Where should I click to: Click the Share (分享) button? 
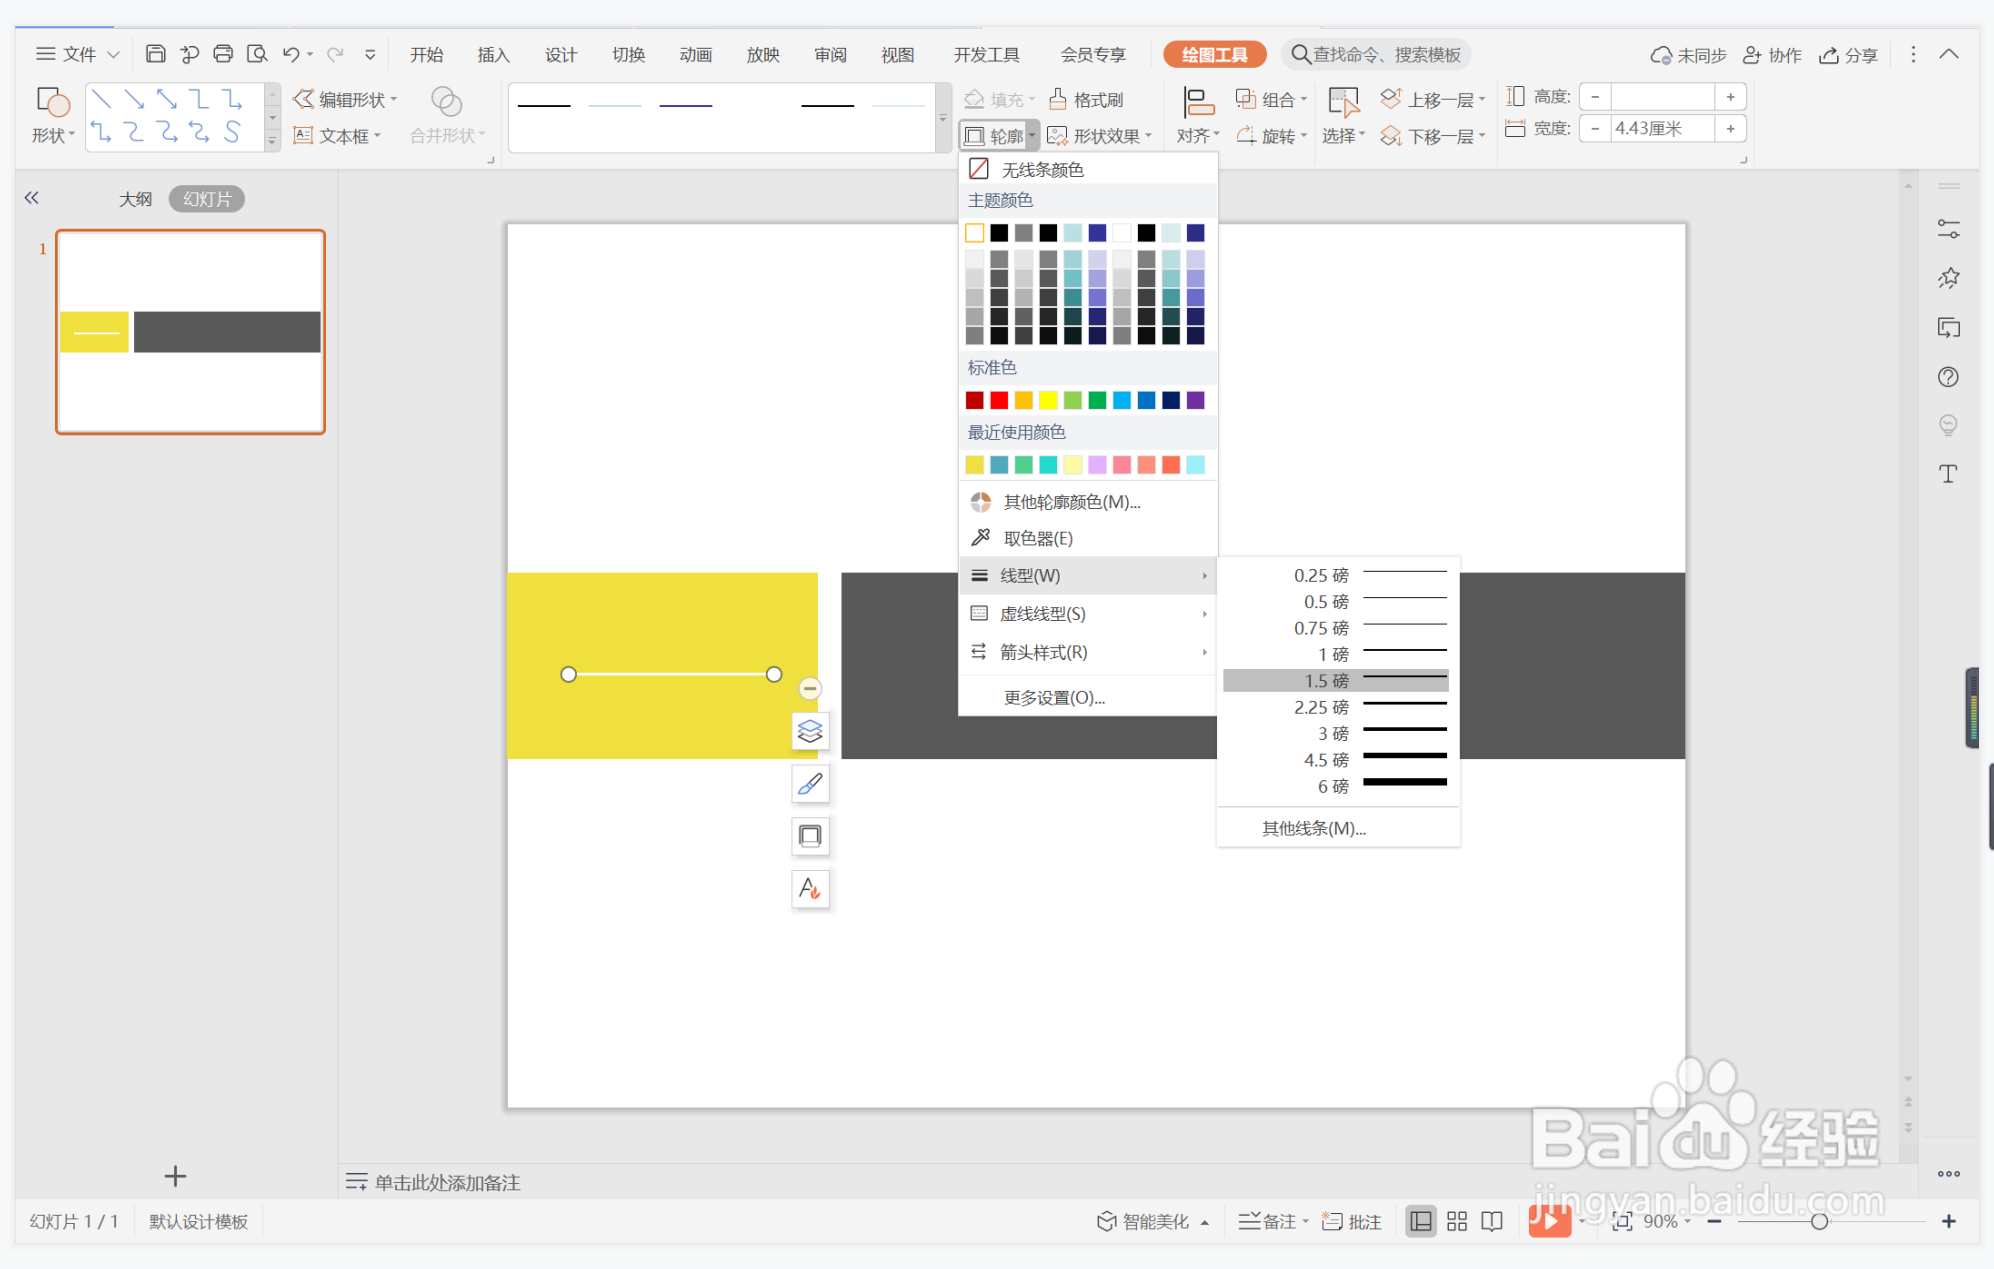point(1848,54)
